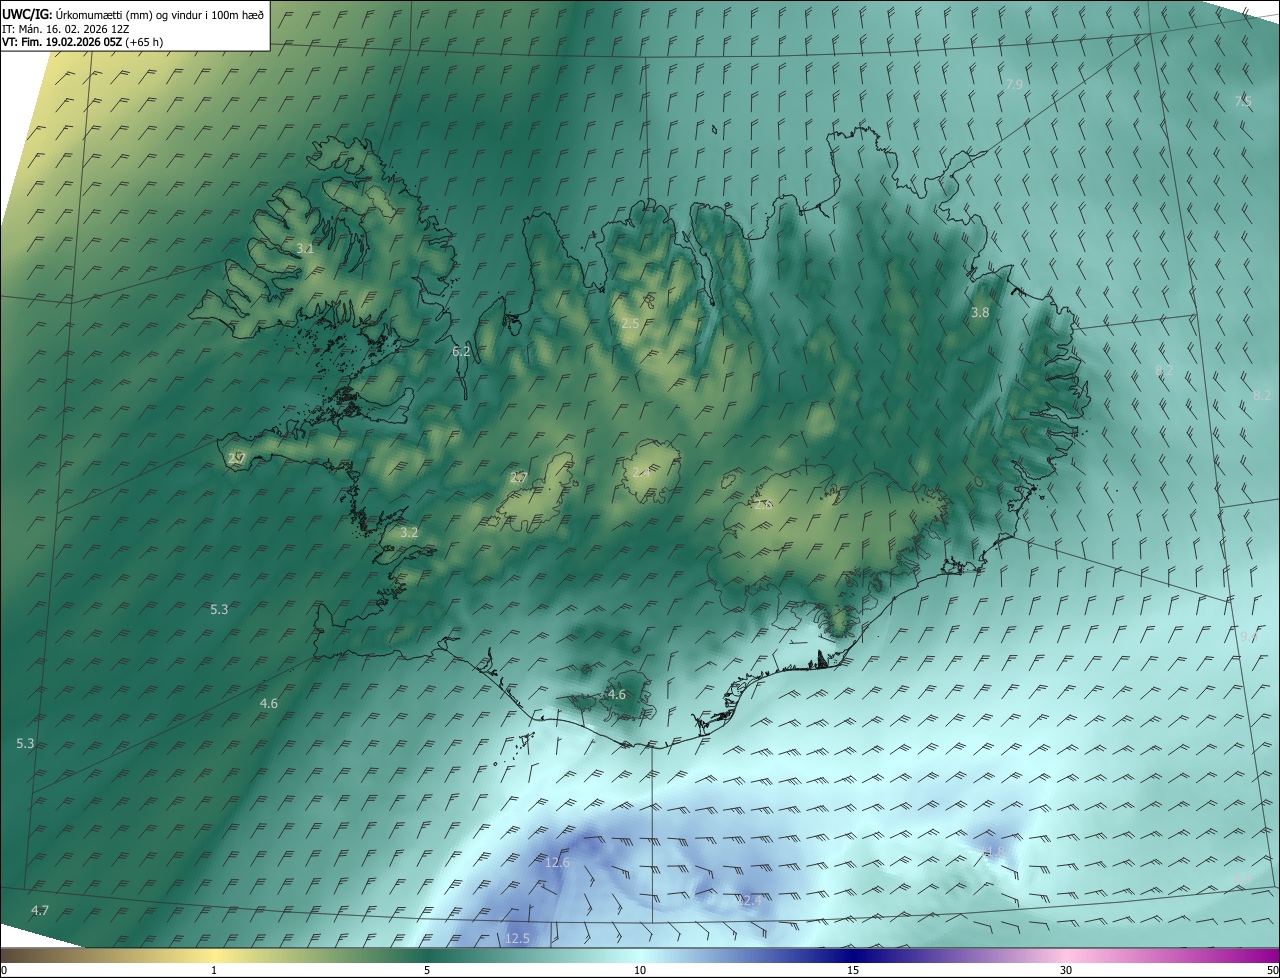This screenshot has height=978, width=1280.
Task: Click the 7.9 value north of Iceland
Action: click(x=1014, y=85)
